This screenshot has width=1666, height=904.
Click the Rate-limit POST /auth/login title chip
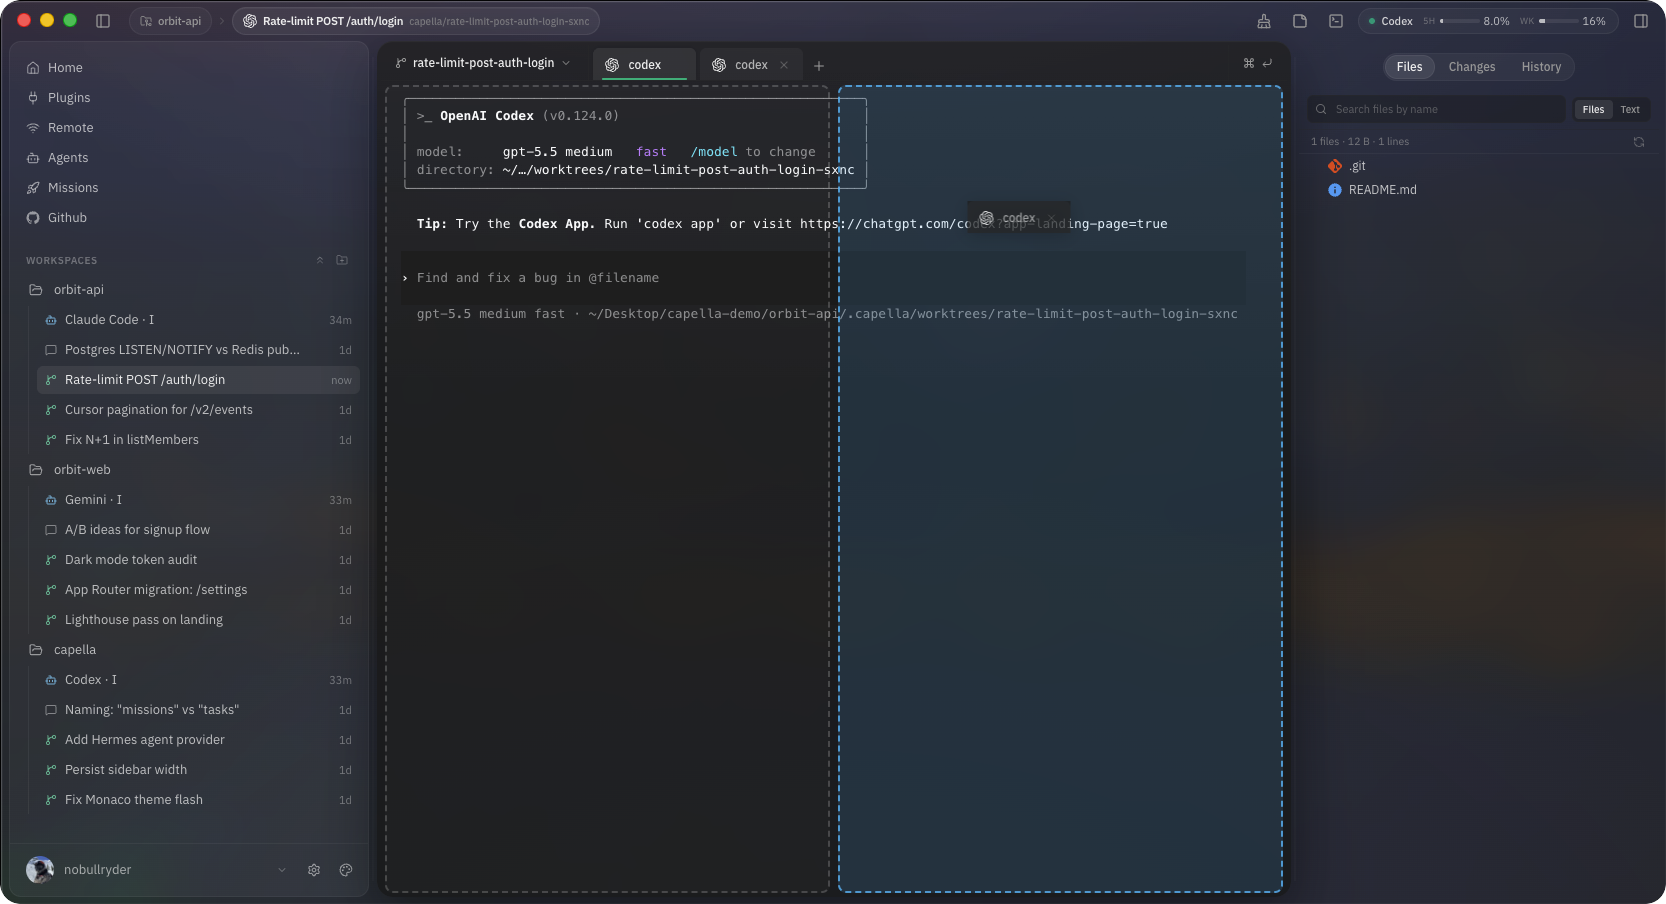416,21
